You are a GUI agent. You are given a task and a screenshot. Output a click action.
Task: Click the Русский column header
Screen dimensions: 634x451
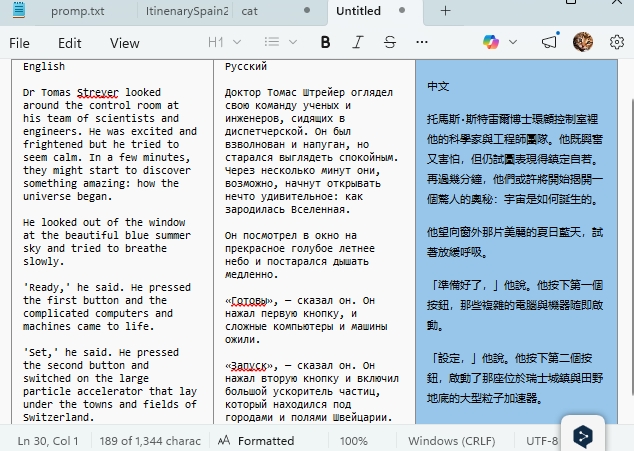point(246,66)
